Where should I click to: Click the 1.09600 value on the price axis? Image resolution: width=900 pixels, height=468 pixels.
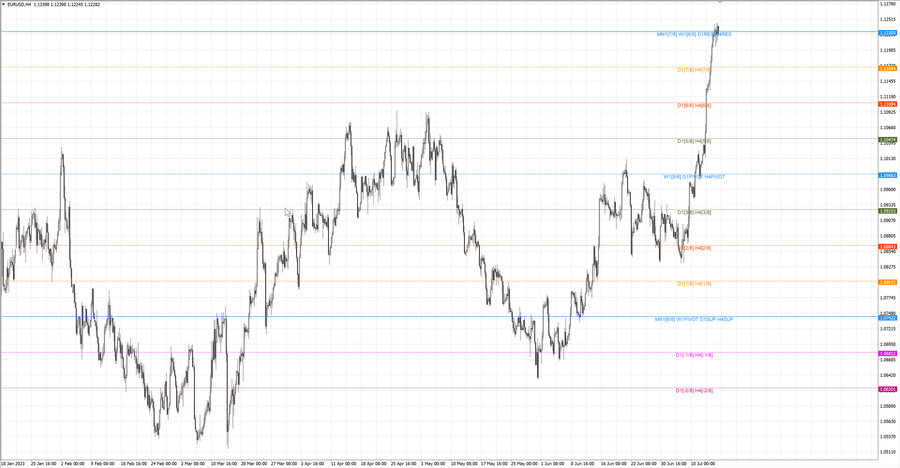pos(887,189)
